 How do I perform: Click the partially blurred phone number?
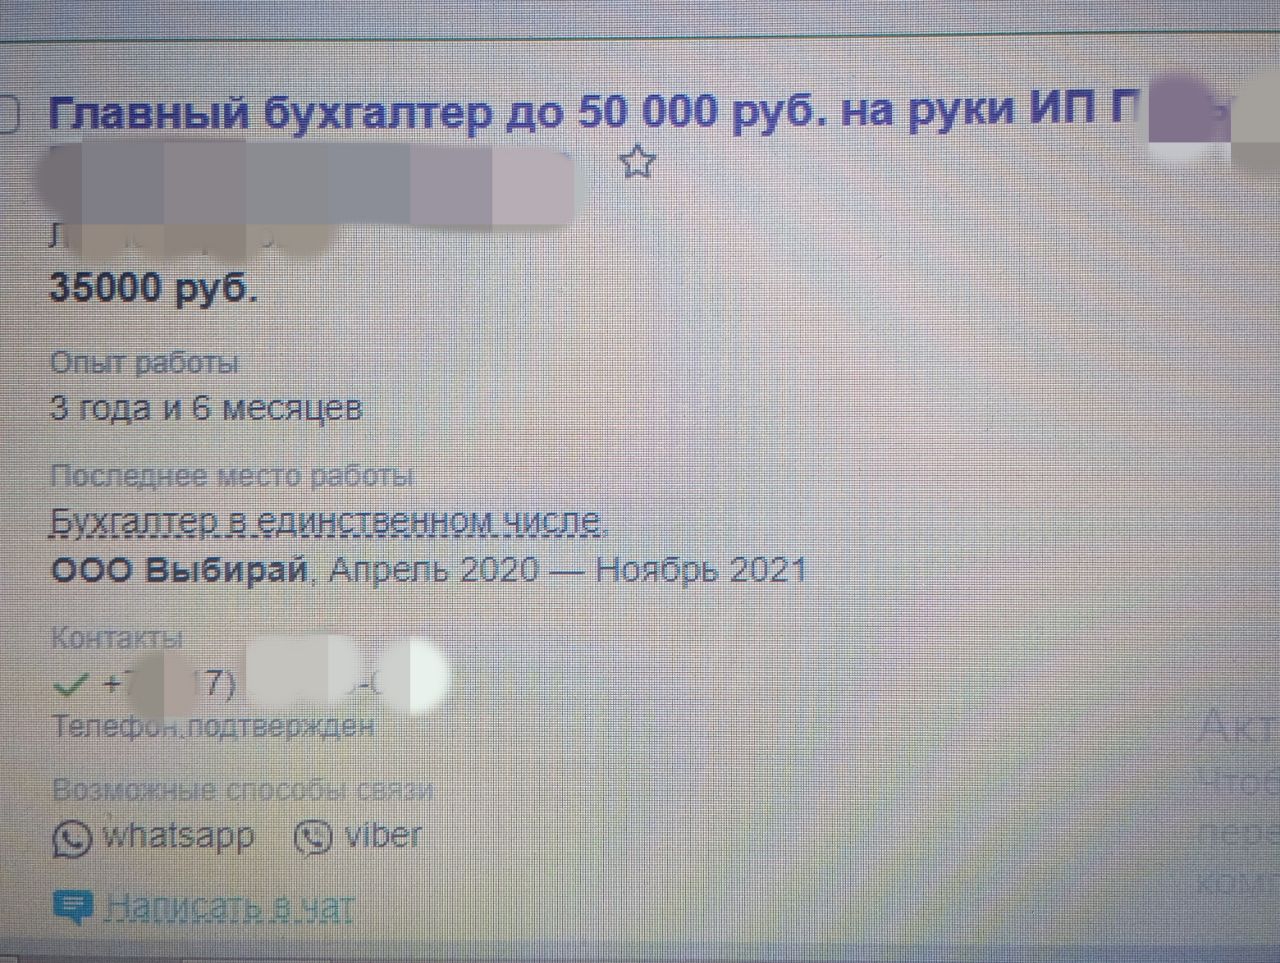coord(270,683)
